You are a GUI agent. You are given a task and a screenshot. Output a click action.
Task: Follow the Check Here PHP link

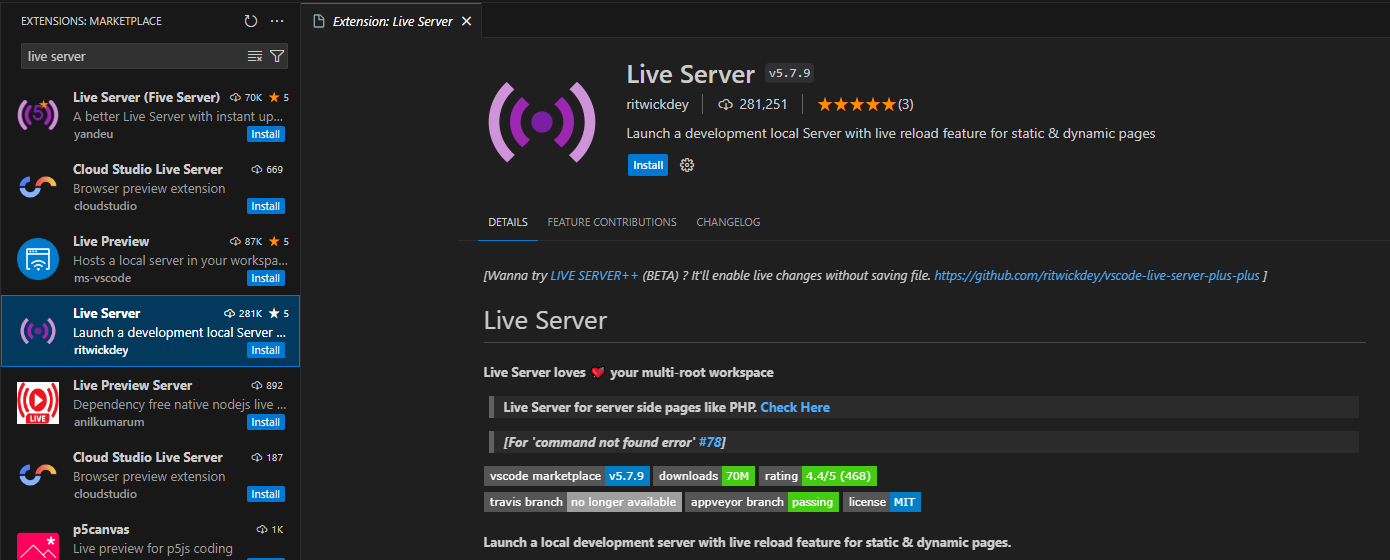point(795,407)
